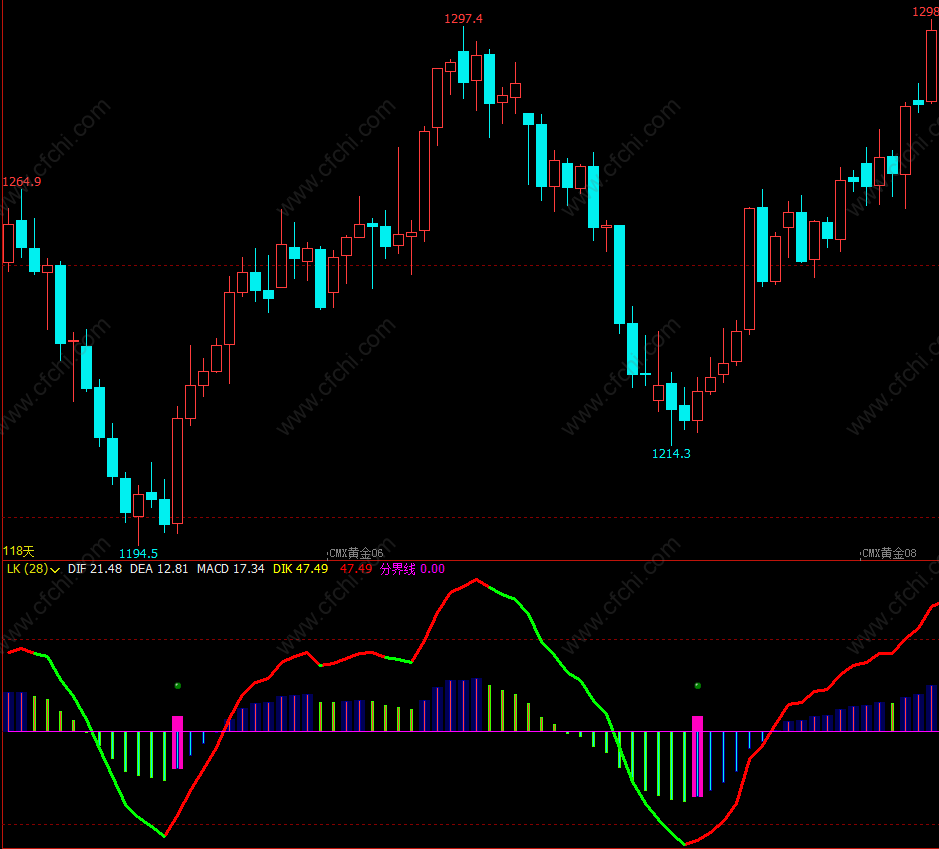The width and height of the screenshot is (939, 849).
Task: Click the red 47.49 value label
Action: 356,569
